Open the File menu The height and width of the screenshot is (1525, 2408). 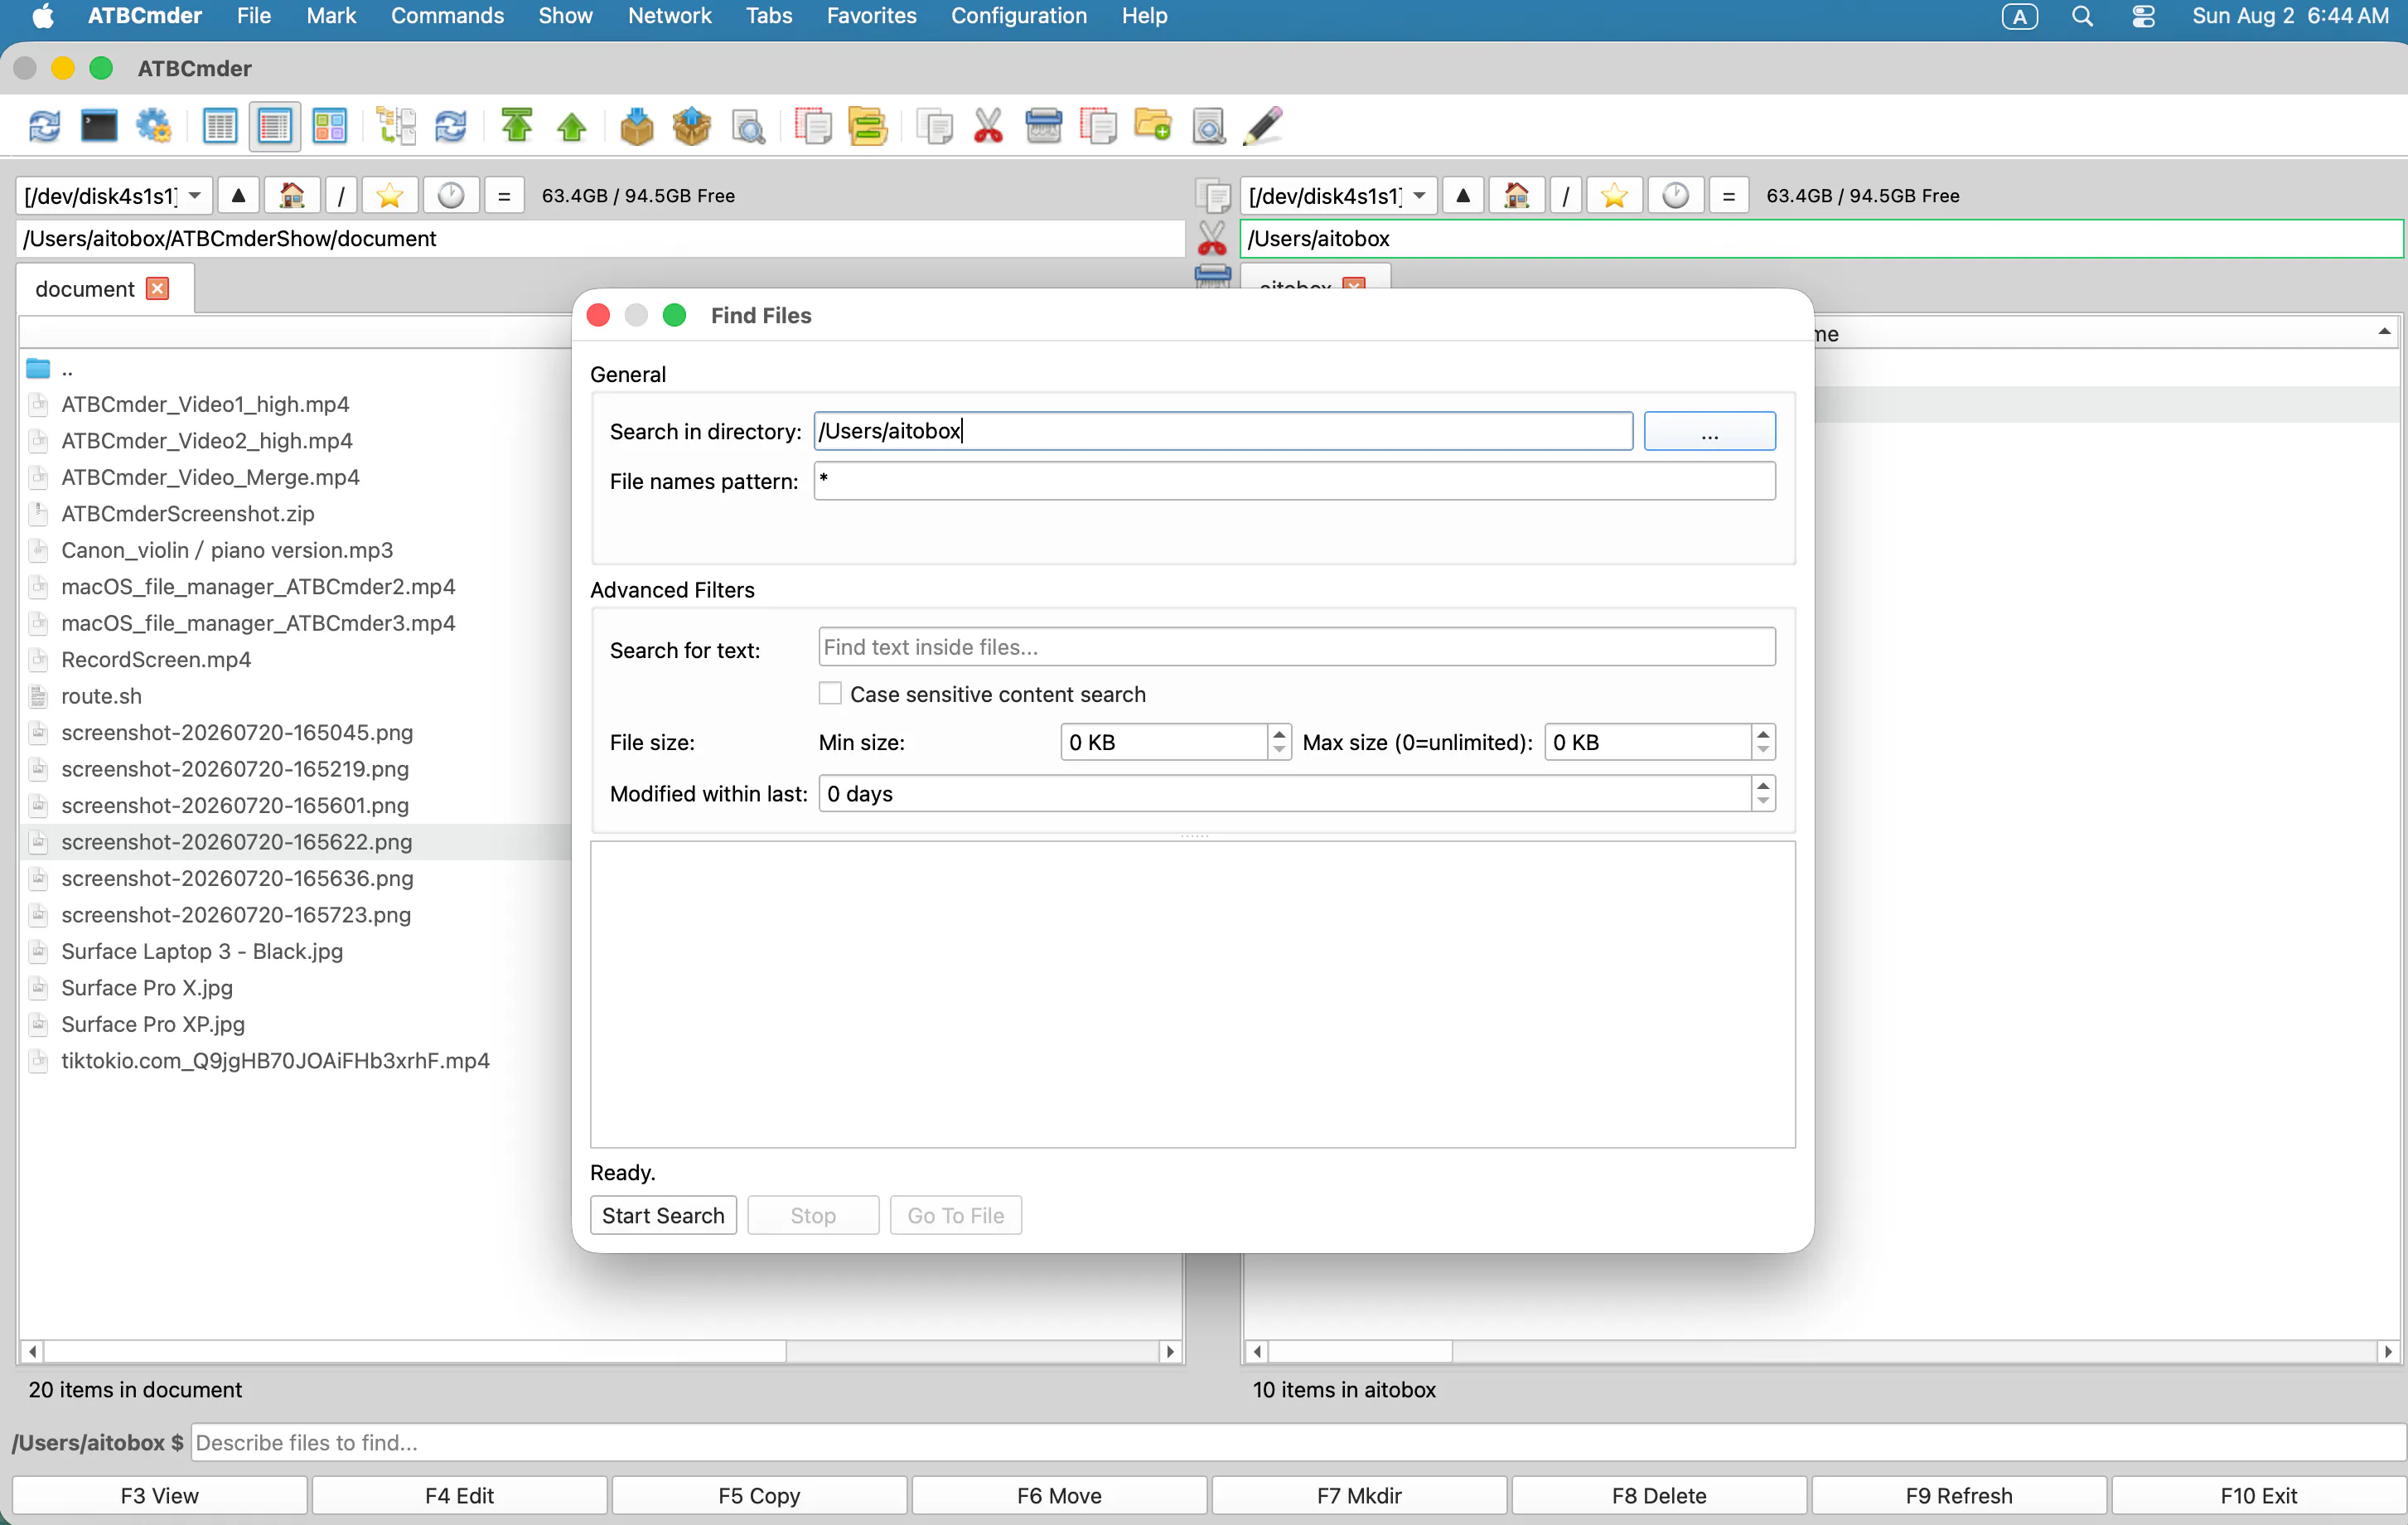point(254,16)
